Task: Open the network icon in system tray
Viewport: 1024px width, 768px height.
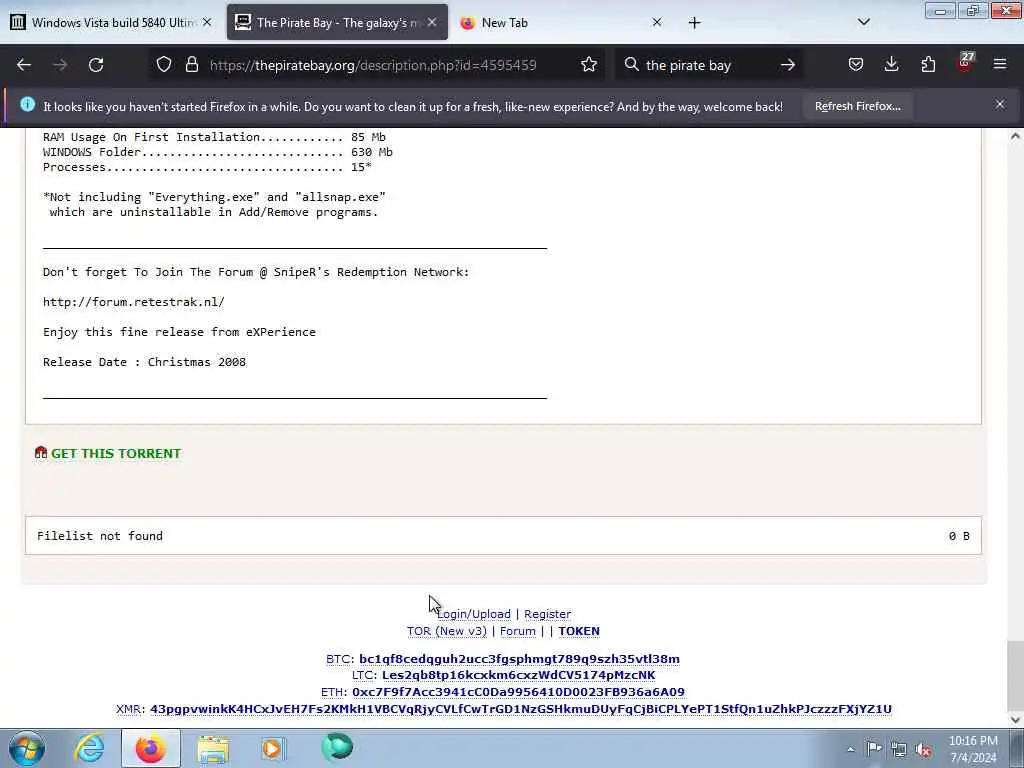Action: (899, 750)
